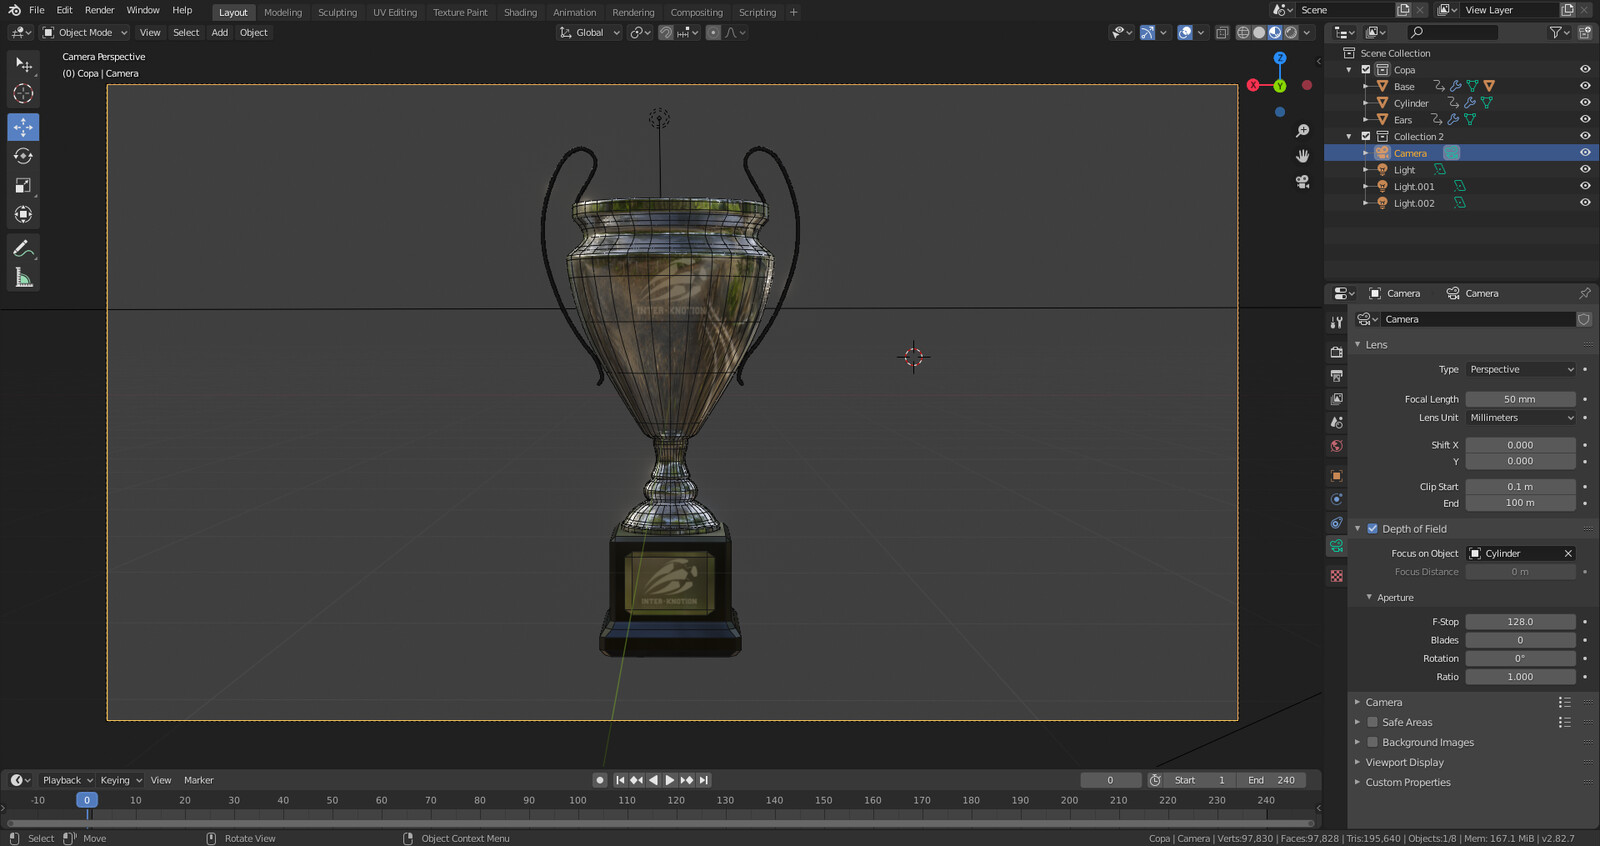Activate the Move tool
The image size is (1600, 846).
click(x=23, y=127)
